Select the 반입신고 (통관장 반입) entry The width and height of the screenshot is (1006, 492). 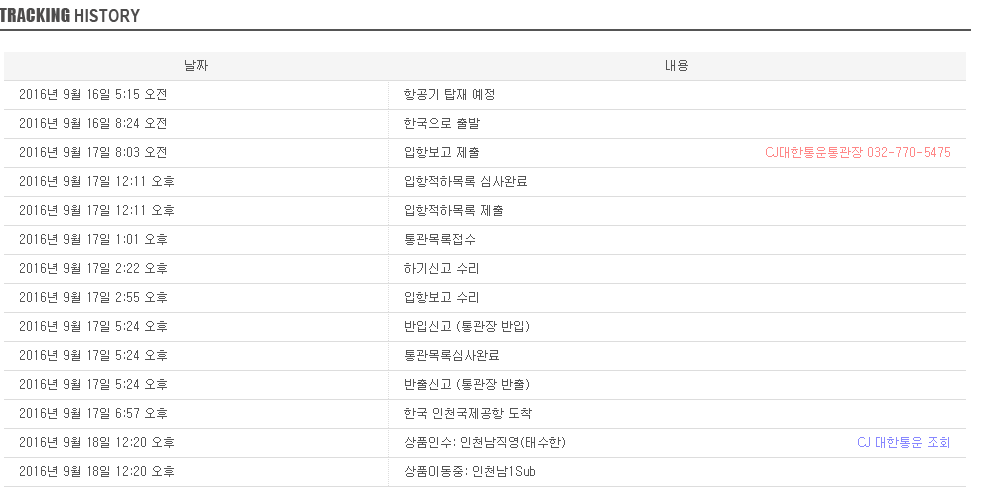click(466, 327)
